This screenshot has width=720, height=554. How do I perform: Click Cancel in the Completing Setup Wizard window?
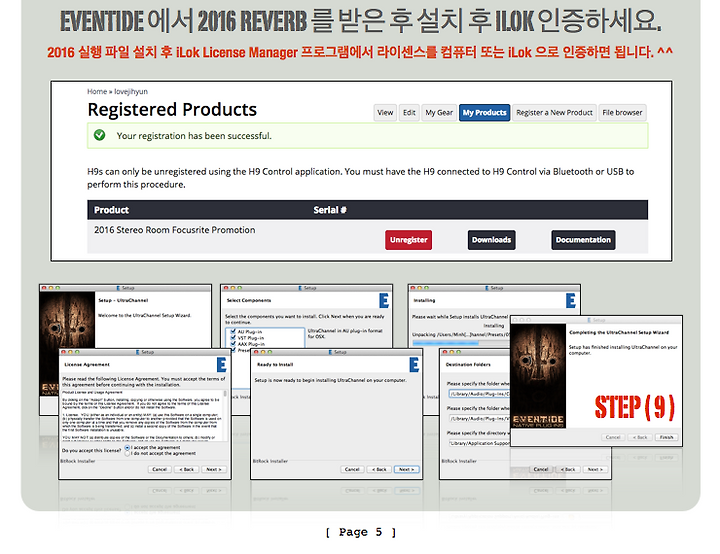click(613, 437)
